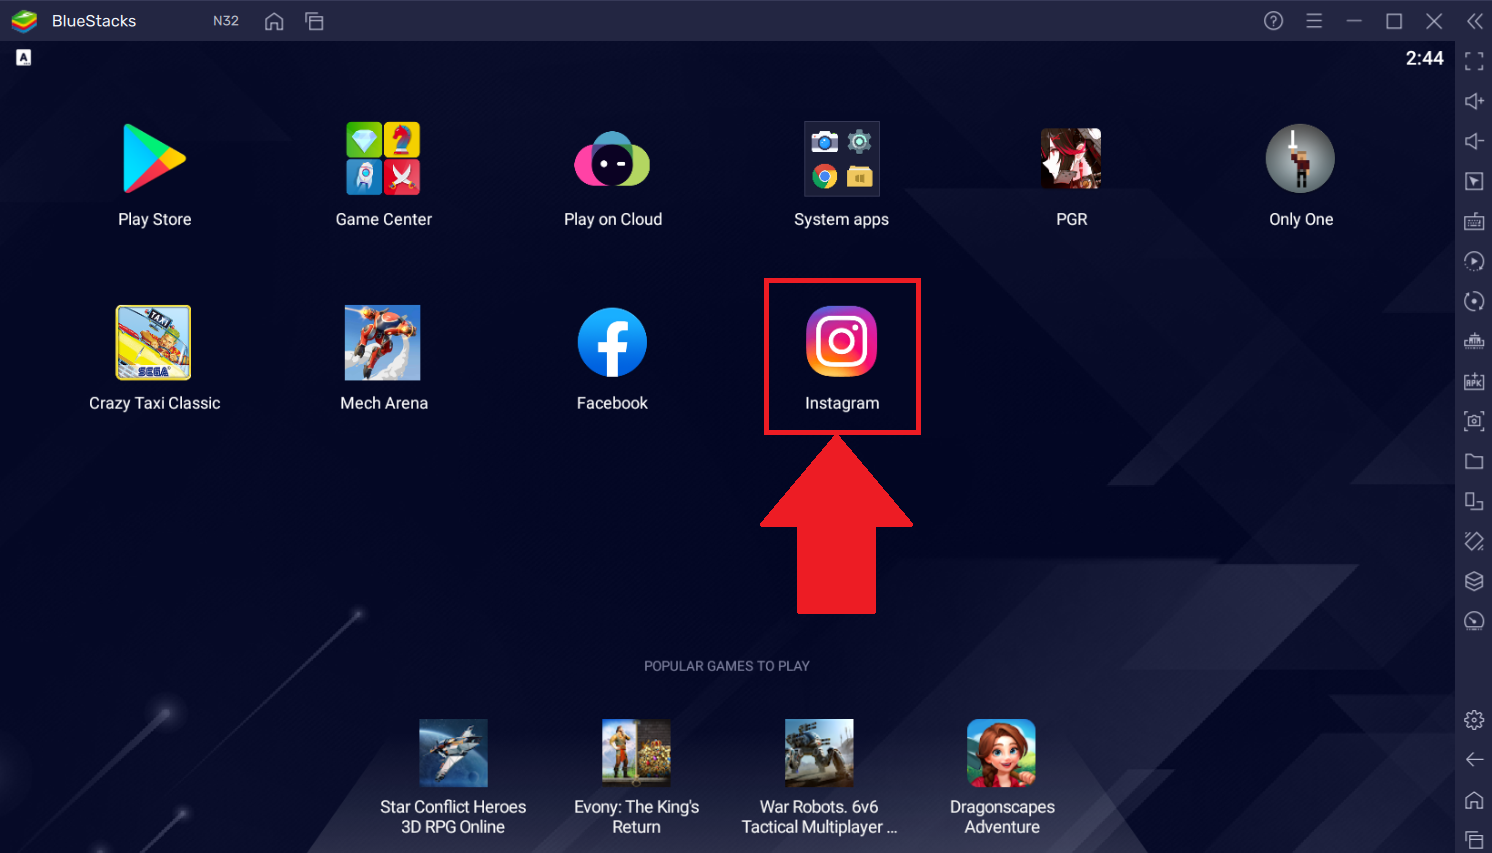Launch Game Center

pyautogui.click(x=383, y=159)
